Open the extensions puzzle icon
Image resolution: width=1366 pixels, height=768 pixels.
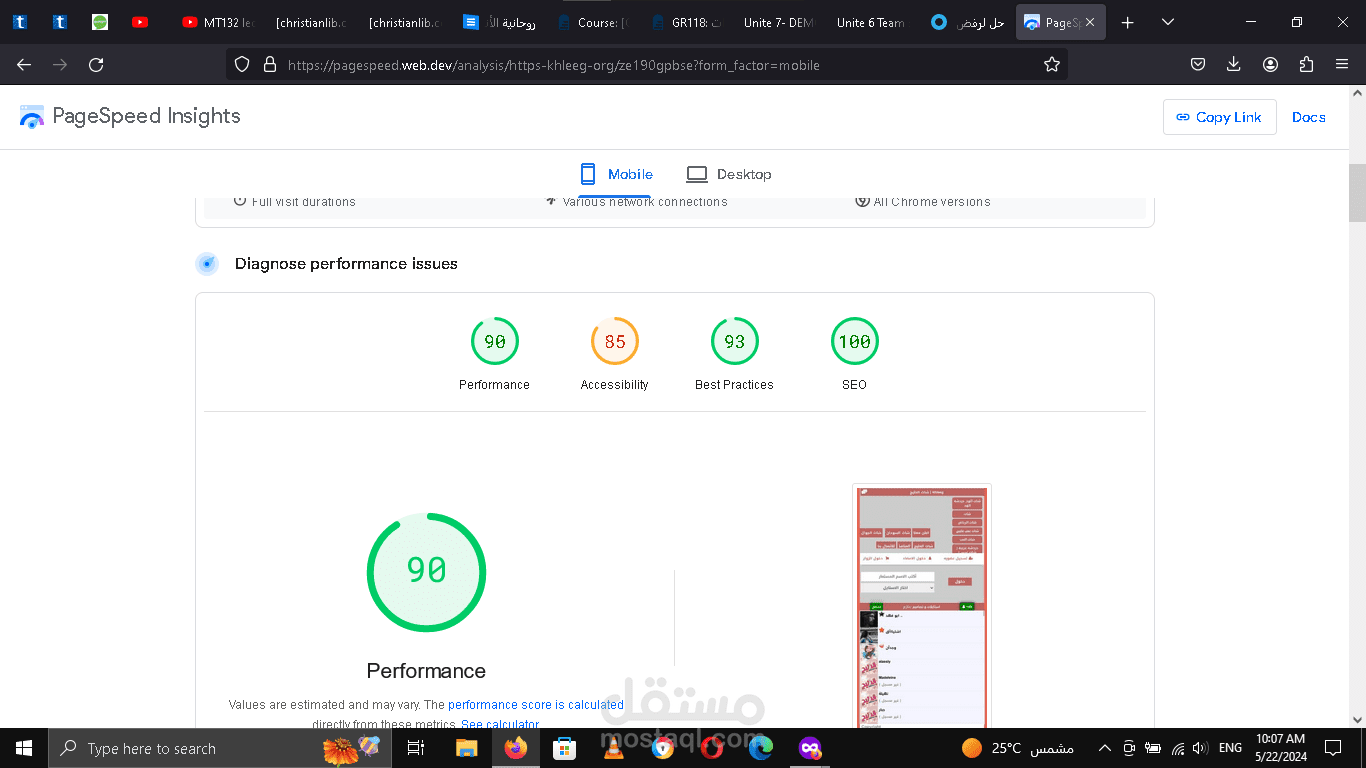click(1306, 65)
